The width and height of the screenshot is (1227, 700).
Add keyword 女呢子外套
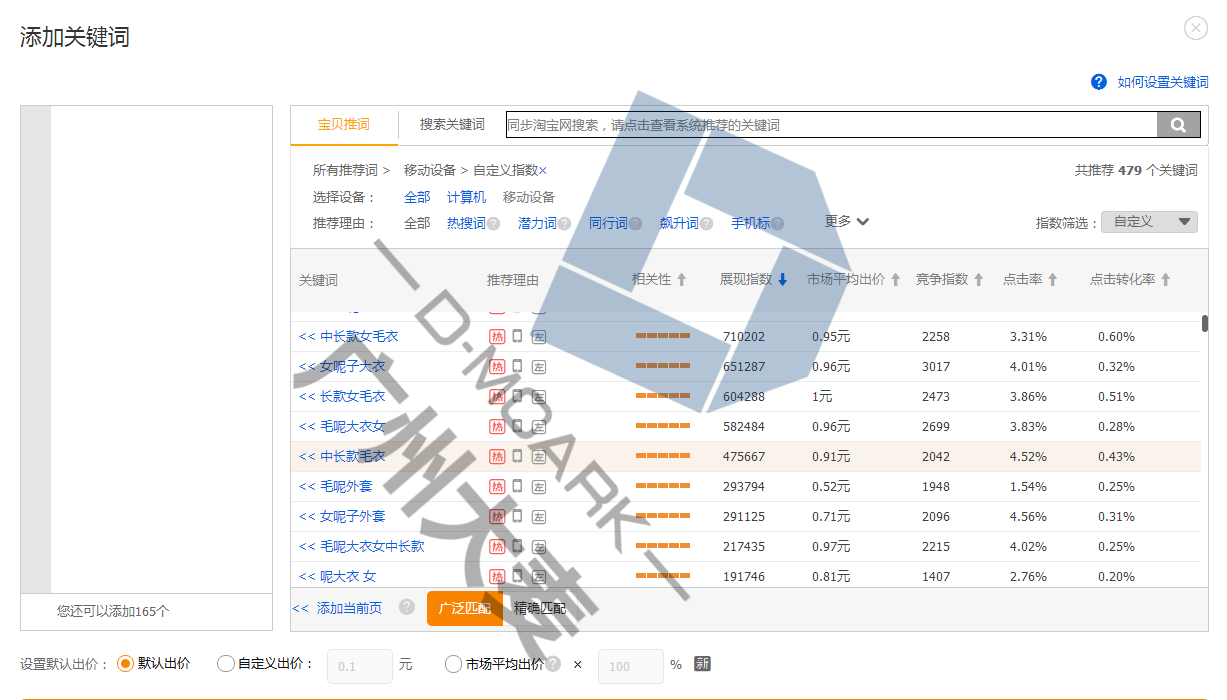pos(342,517)
